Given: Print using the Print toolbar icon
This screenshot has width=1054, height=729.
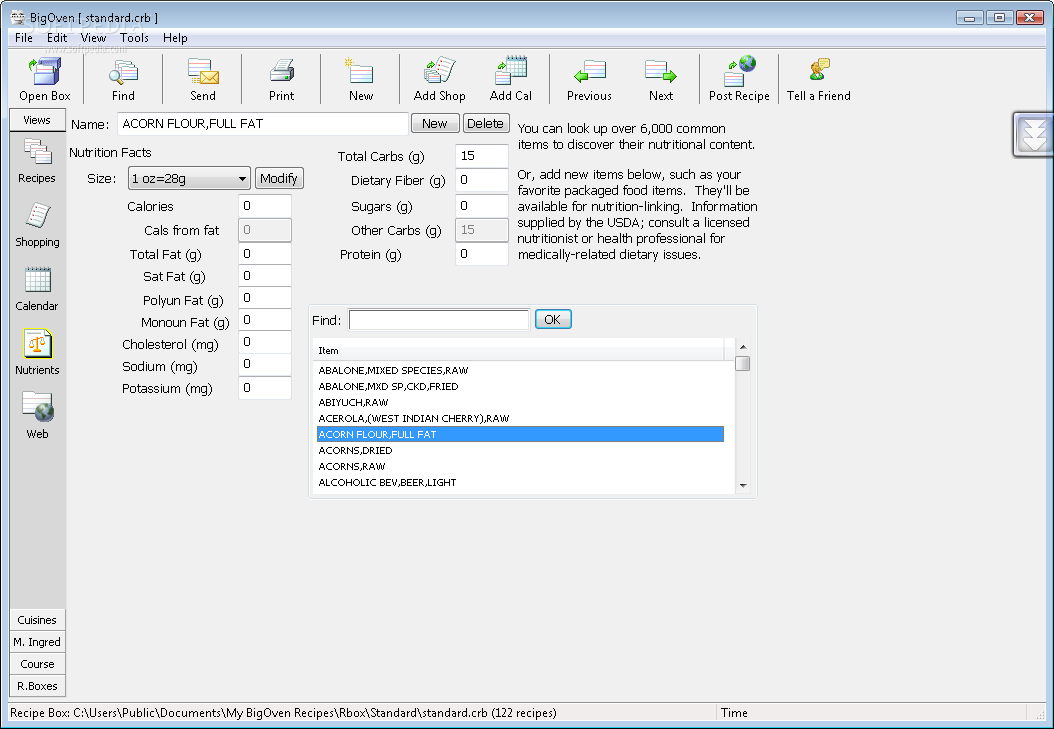Looking at the screenshot, I should 282,79.
